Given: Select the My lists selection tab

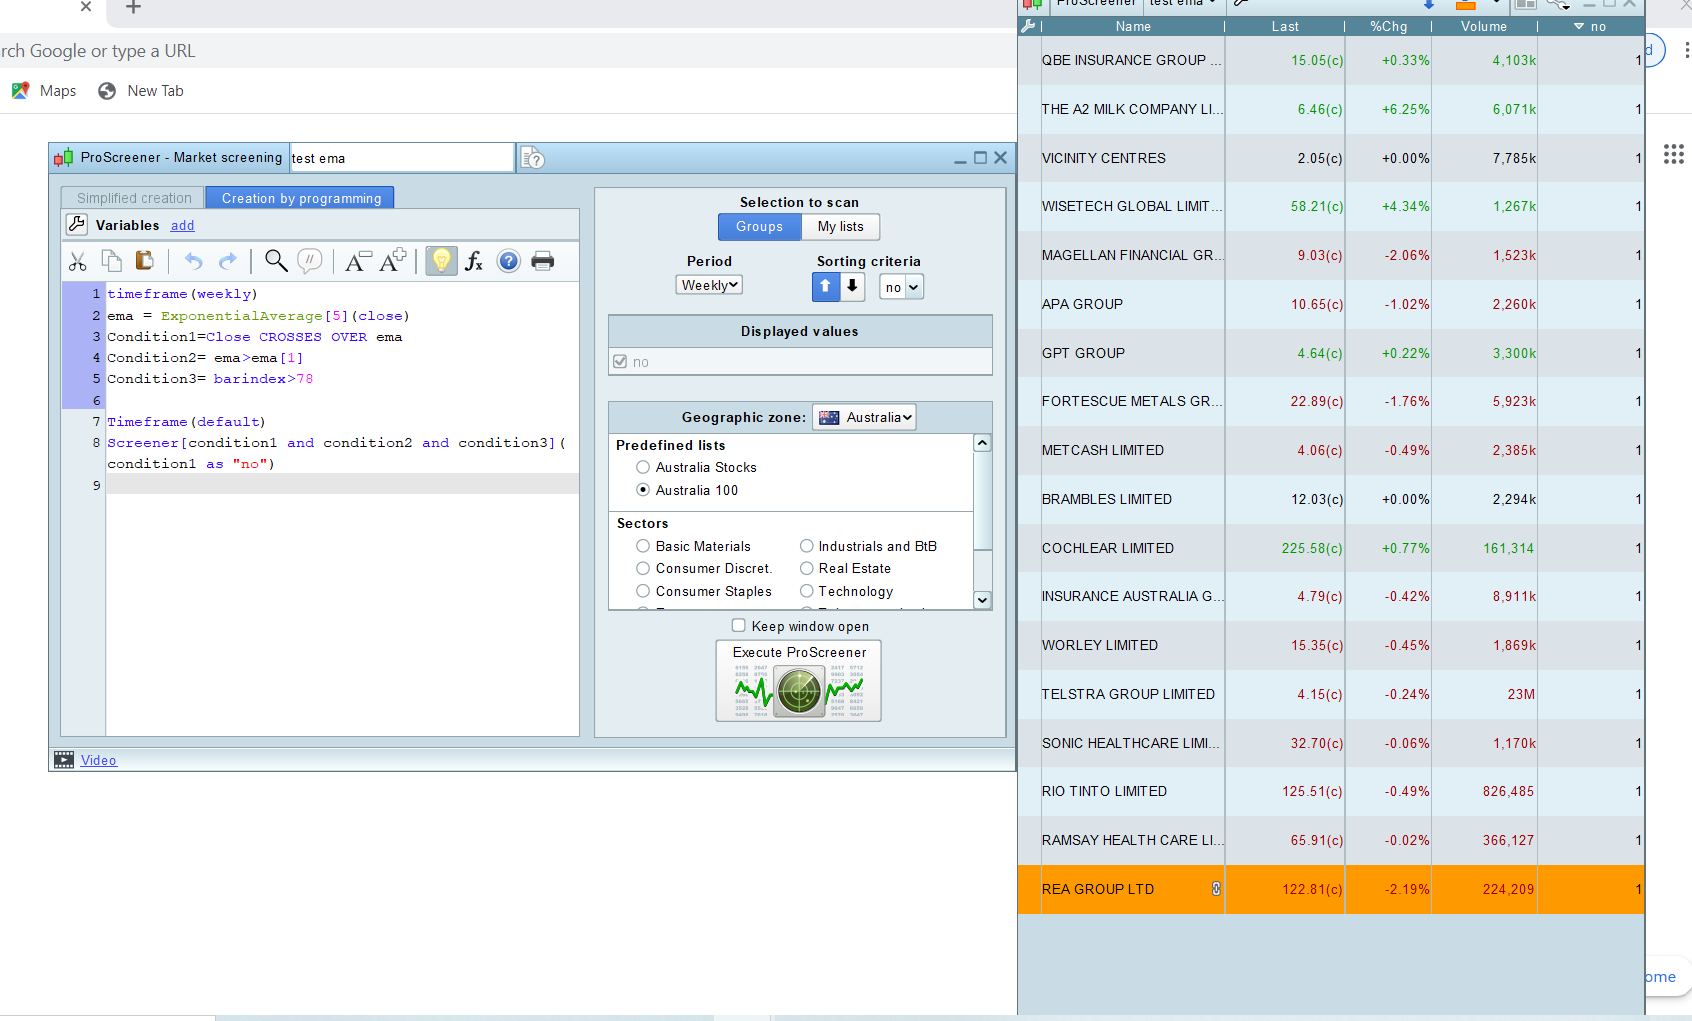Looking at the screenshot, I should click(x=841, y=227).
